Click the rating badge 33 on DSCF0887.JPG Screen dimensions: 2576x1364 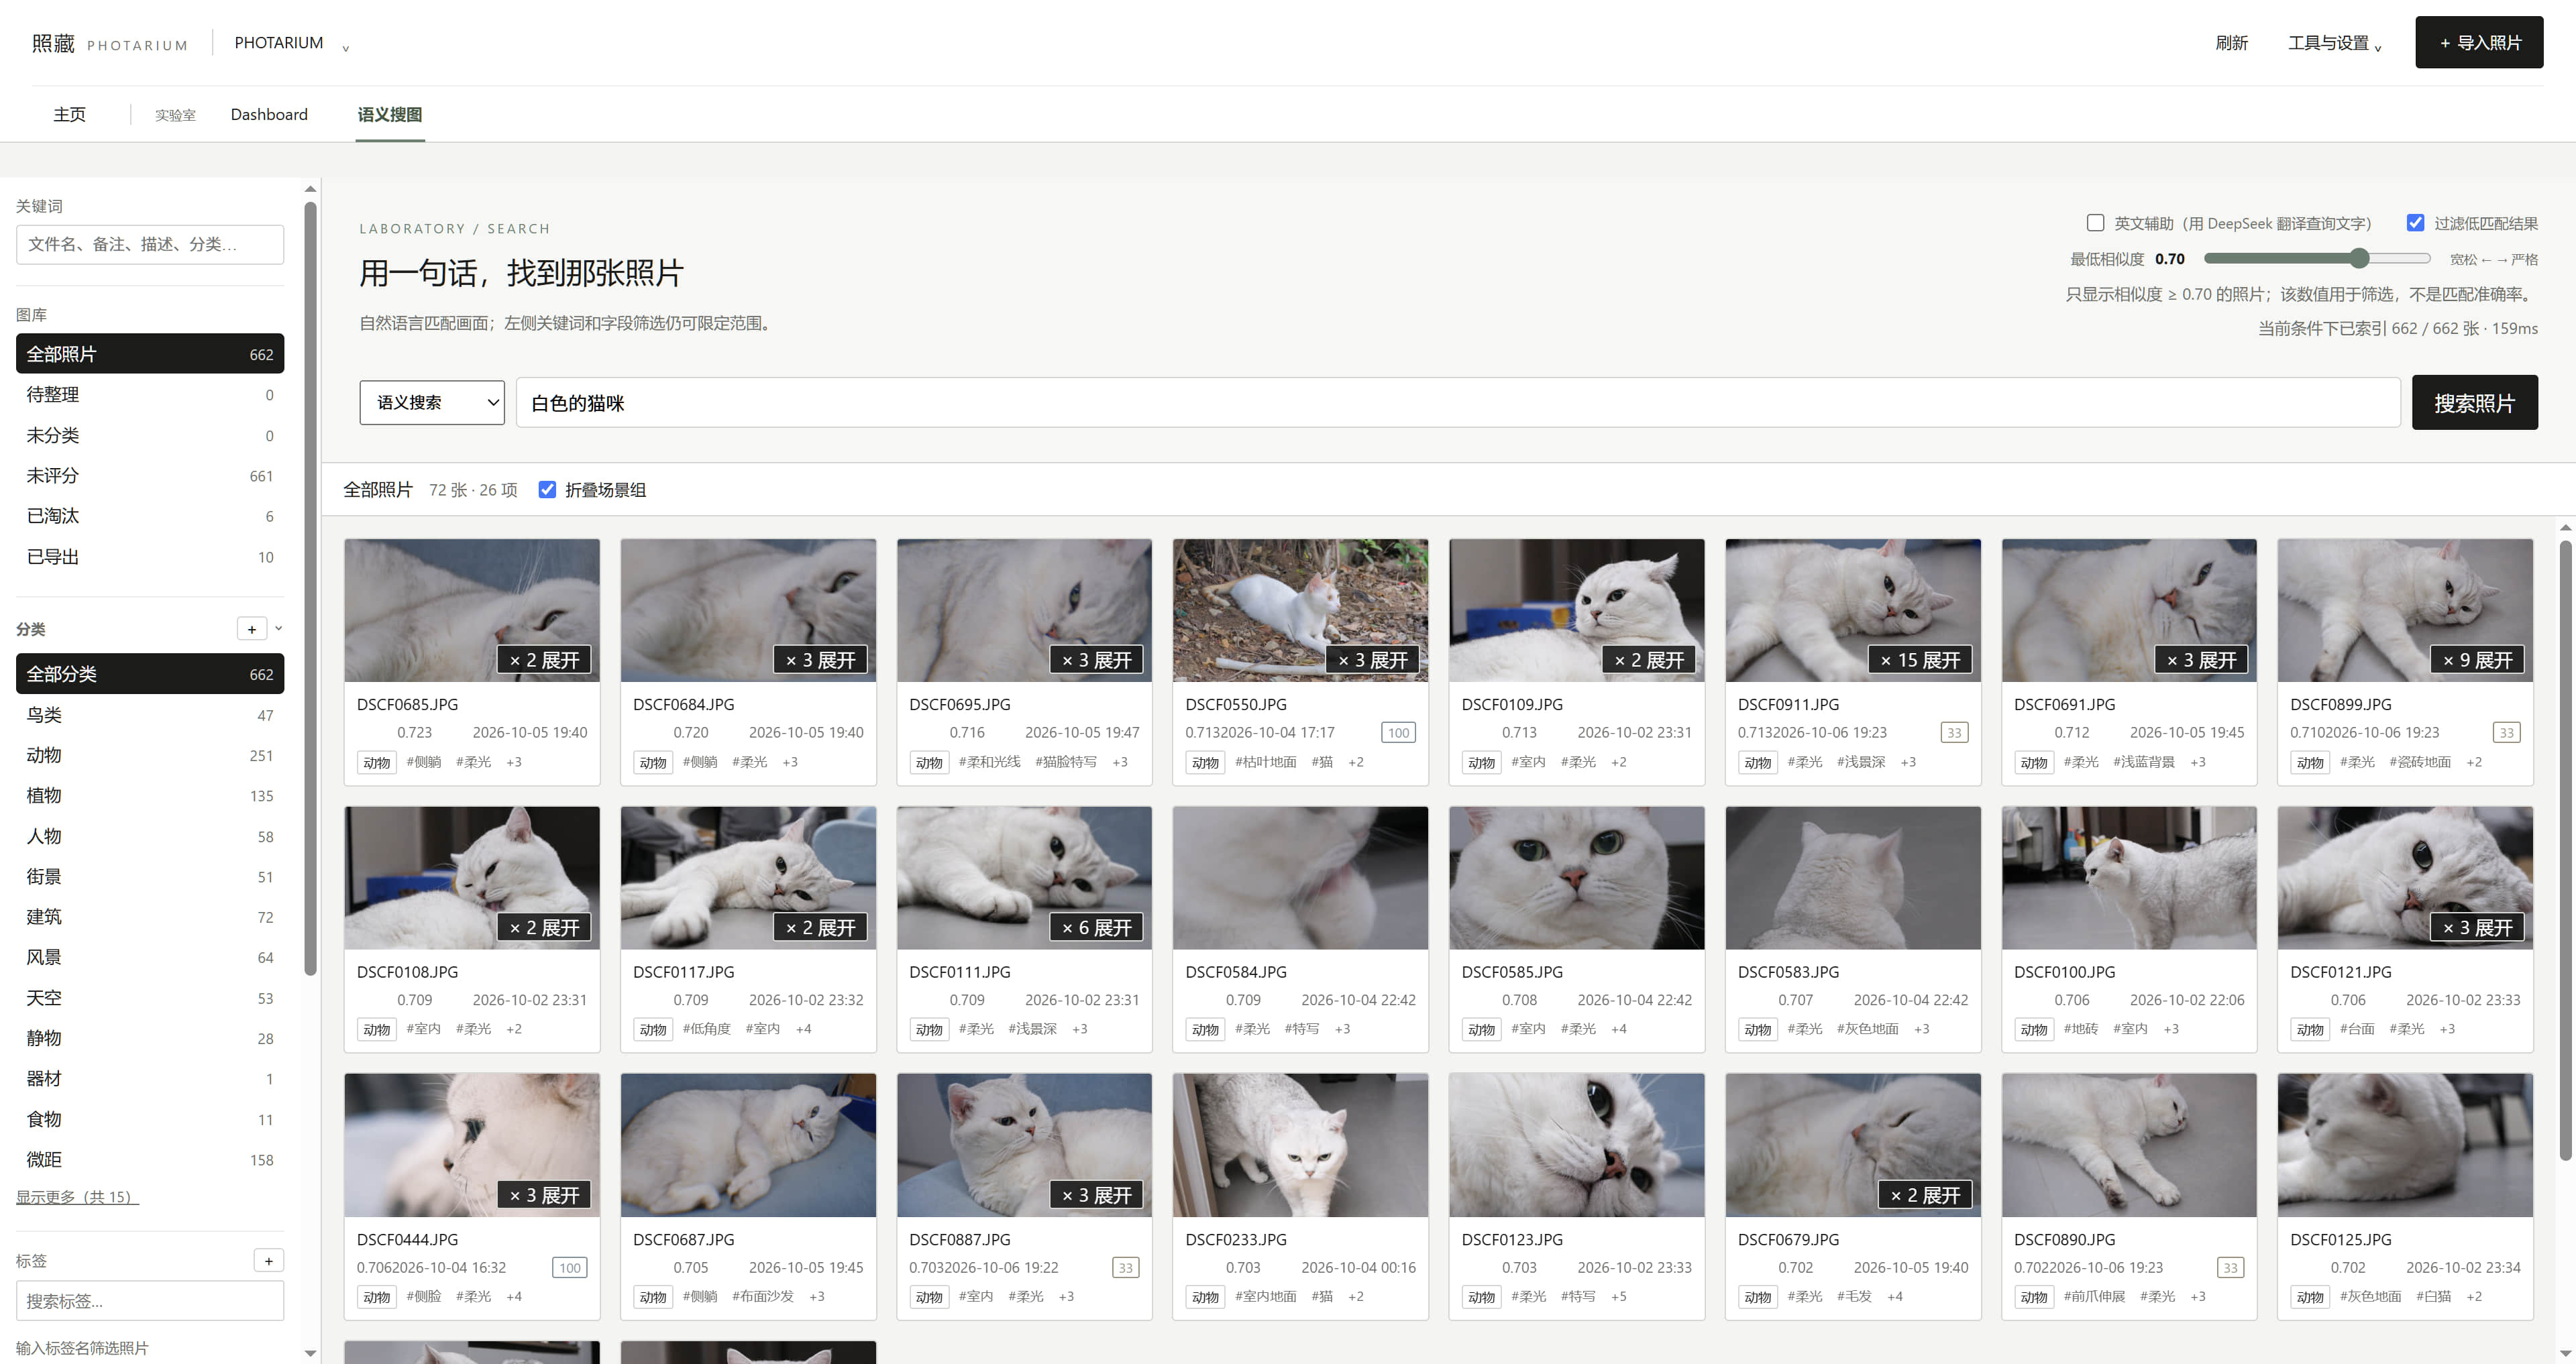pyautogui.click(x=1125, y=1268)
